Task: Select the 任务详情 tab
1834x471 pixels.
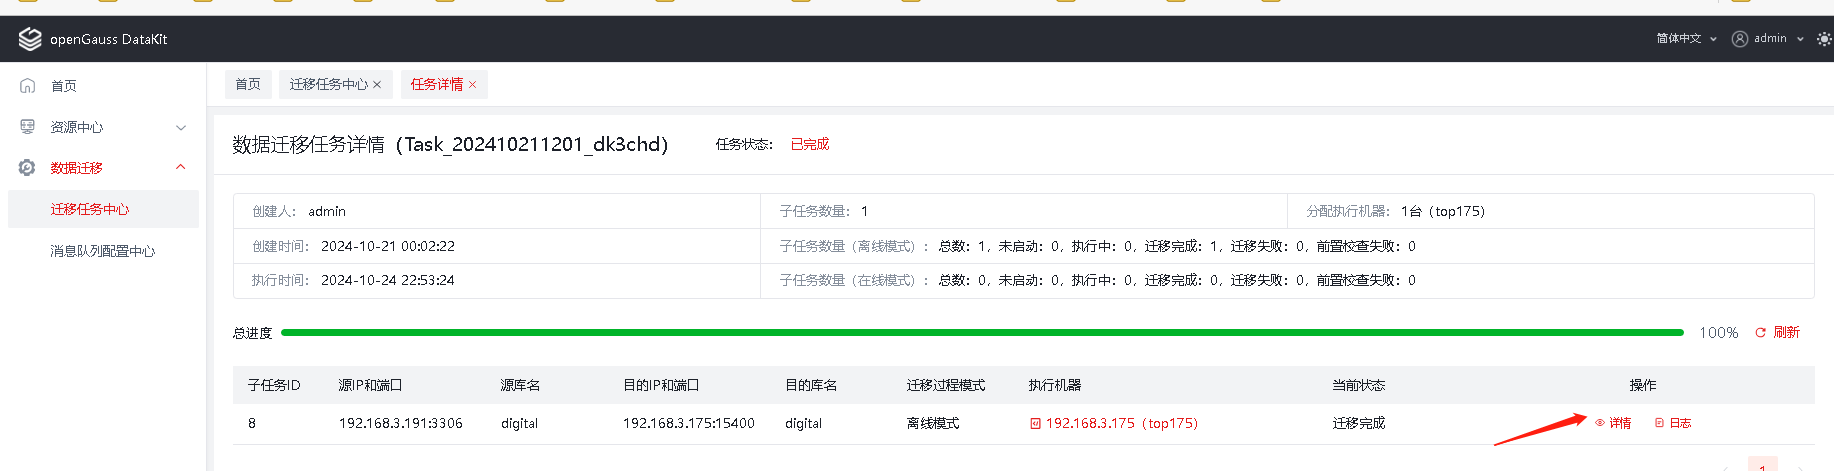Action: point(437,85)
